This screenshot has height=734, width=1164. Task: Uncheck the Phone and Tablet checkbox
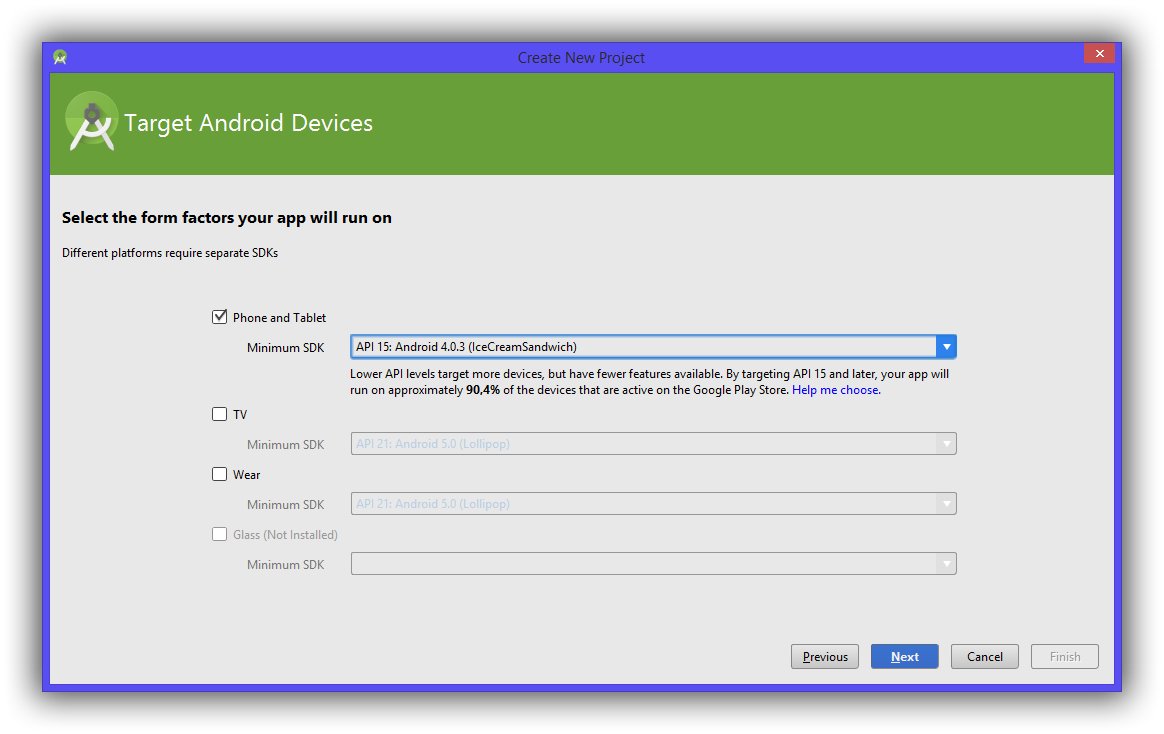[x=220, y=317]
